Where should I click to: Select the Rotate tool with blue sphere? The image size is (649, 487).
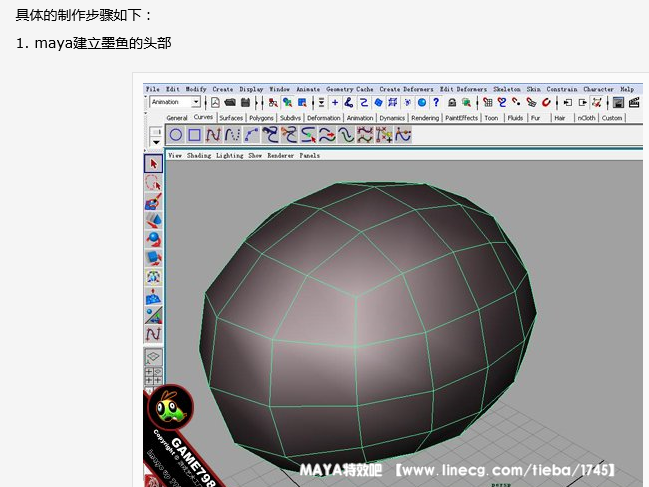154,239
